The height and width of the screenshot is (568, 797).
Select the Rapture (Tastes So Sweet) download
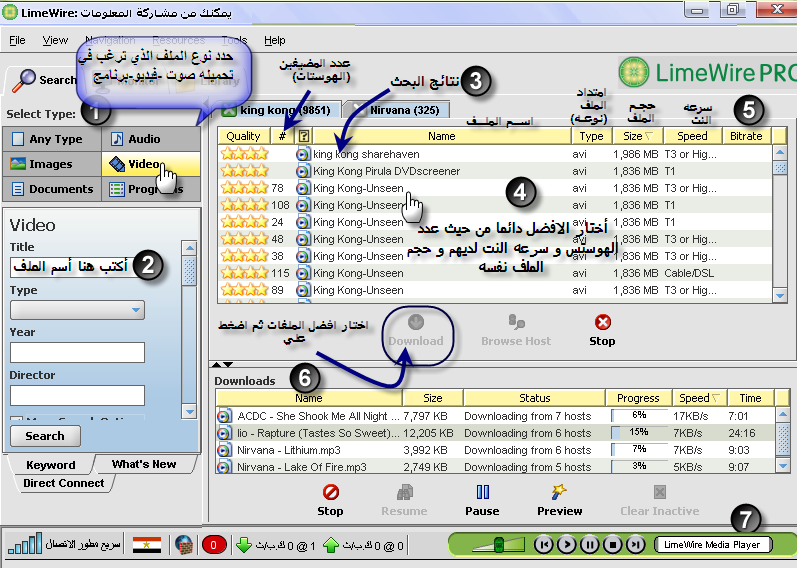(x=496, y=433)
